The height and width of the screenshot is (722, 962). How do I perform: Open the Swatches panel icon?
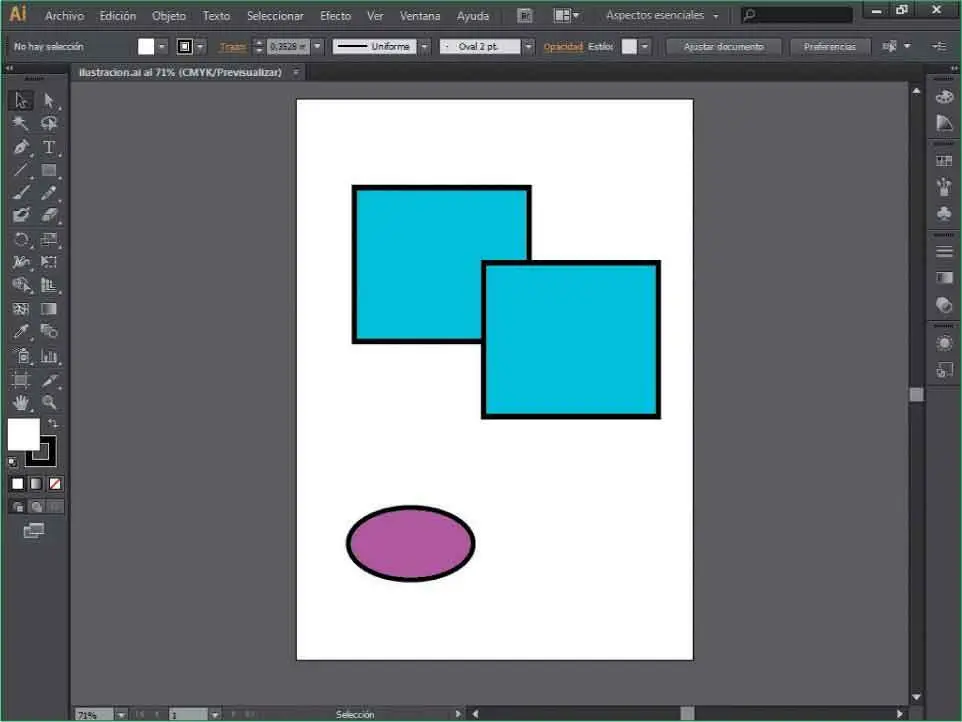point(945,161)
